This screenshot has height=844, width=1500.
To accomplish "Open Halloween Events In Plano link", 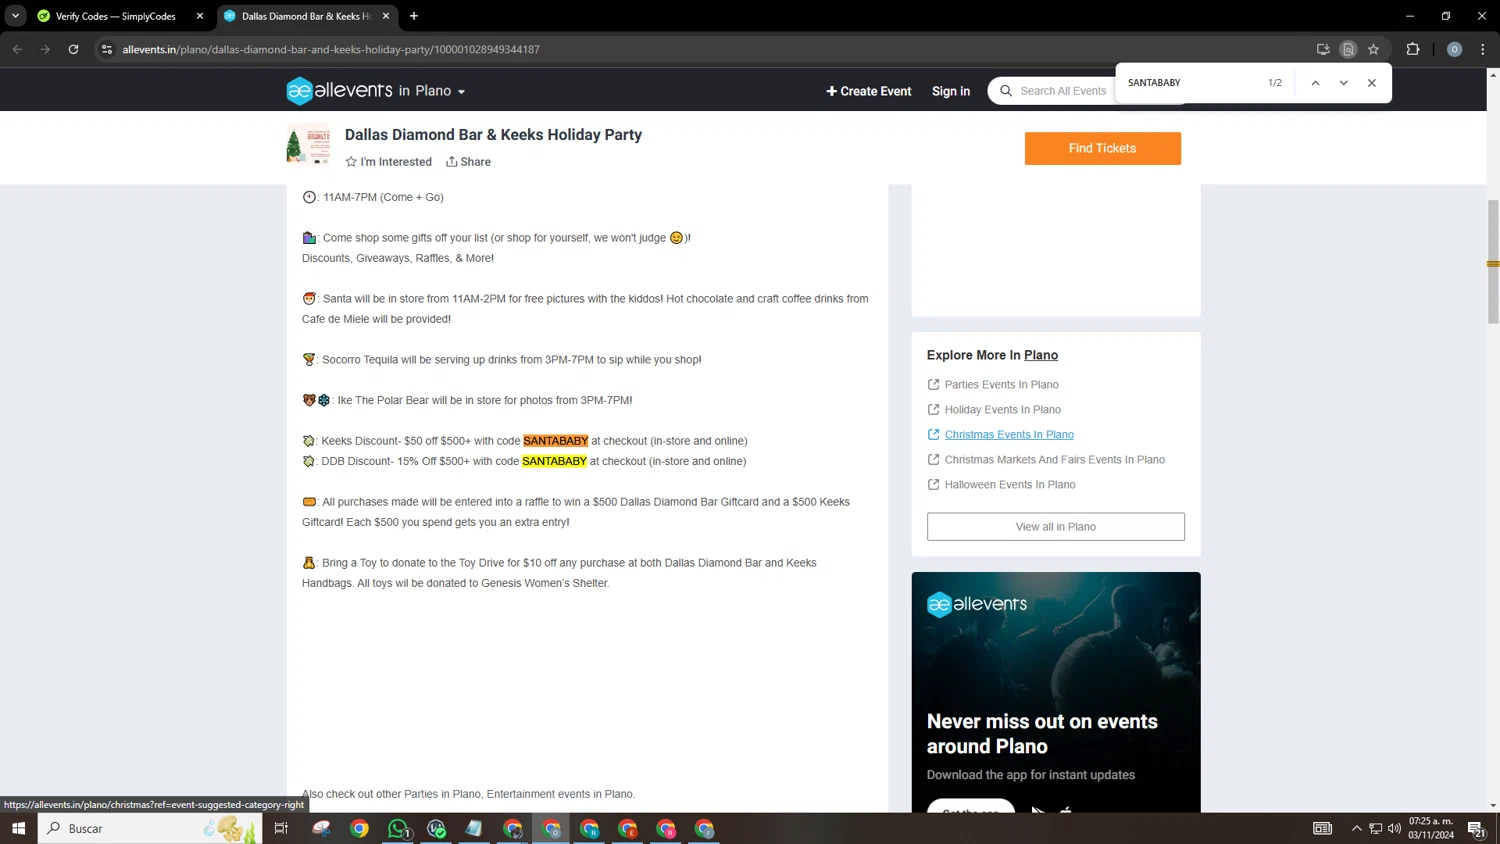I will point(1010,484).
